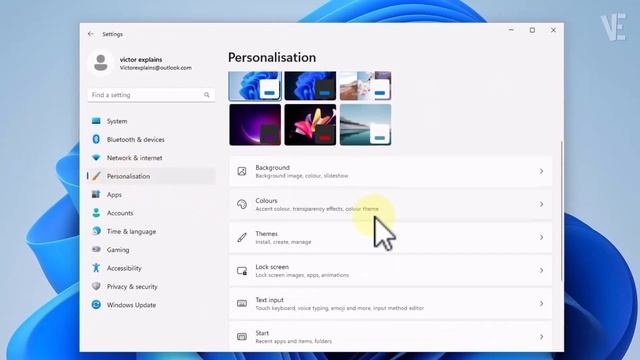Expand the Themes row chevron

tap(541, 237)
